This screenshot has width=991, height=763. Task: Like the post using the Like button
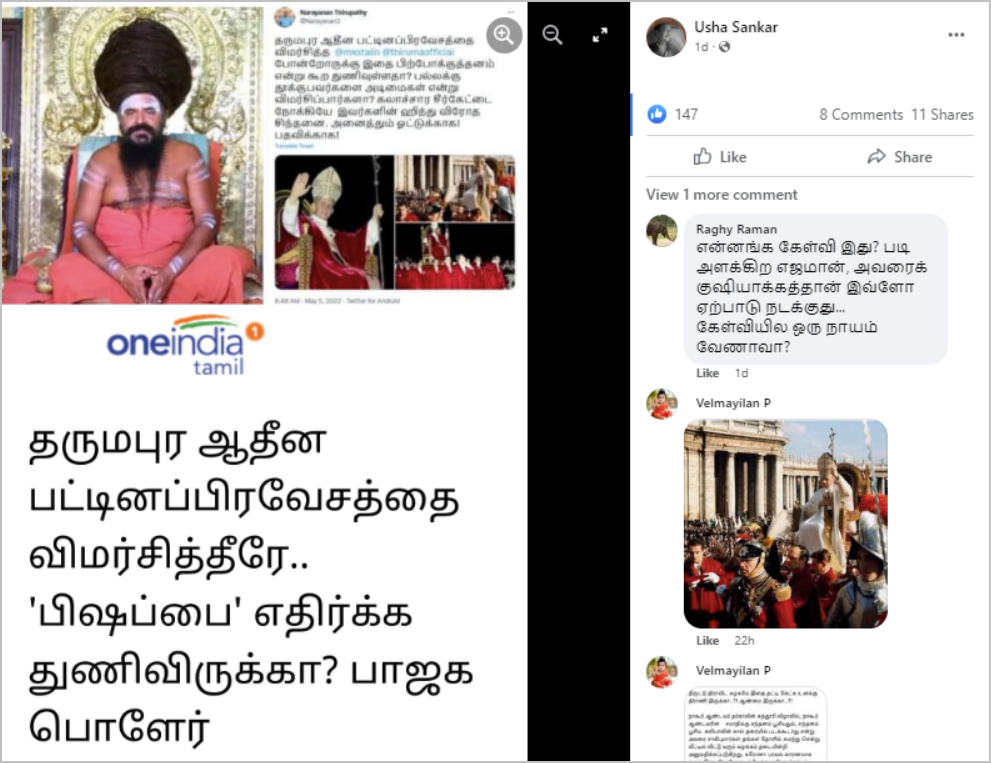coord(720,157)
